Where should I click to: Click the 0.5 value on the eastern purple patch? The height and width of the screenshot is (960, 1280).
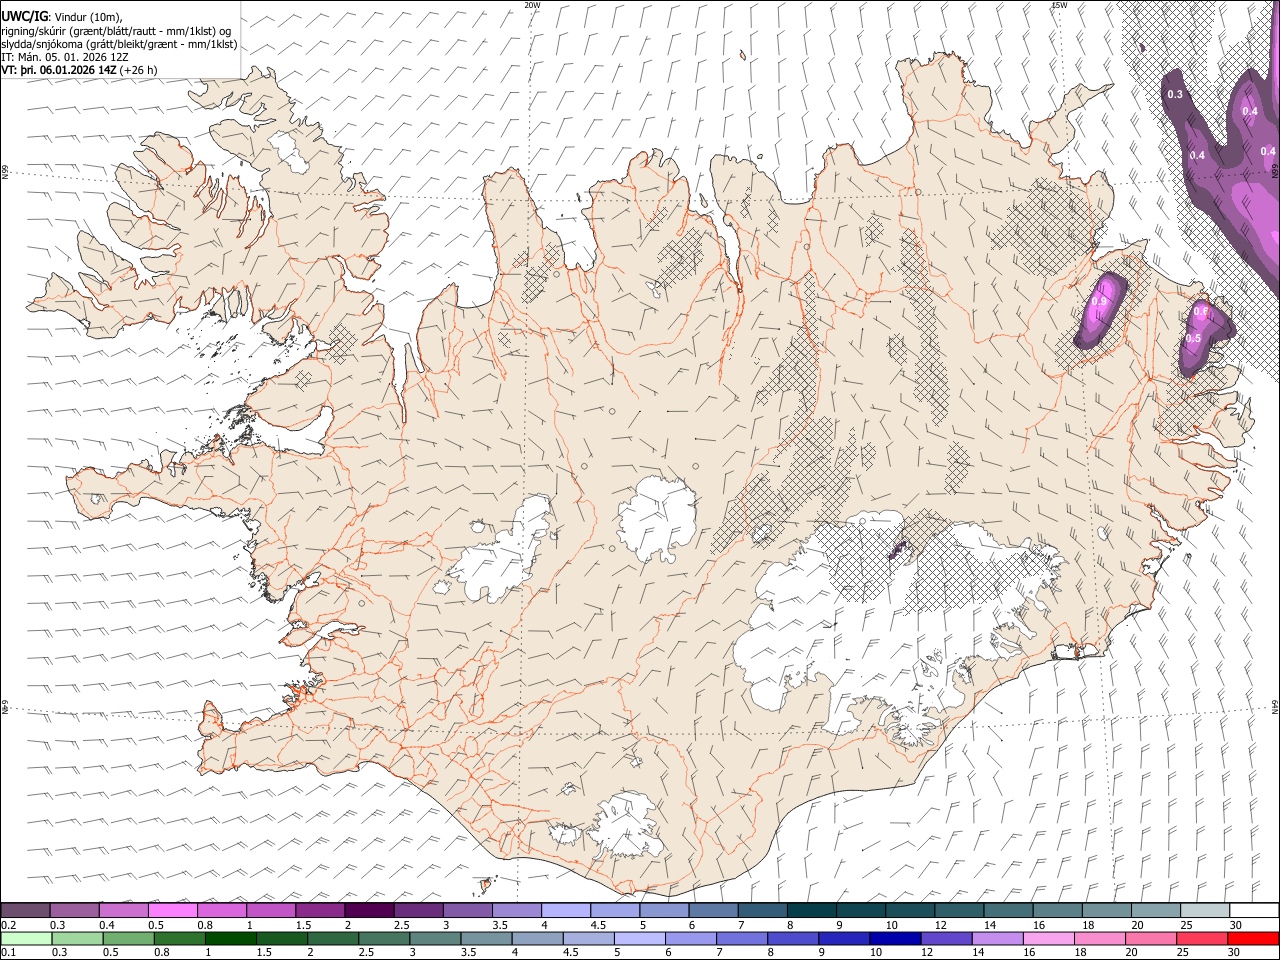1192,338
